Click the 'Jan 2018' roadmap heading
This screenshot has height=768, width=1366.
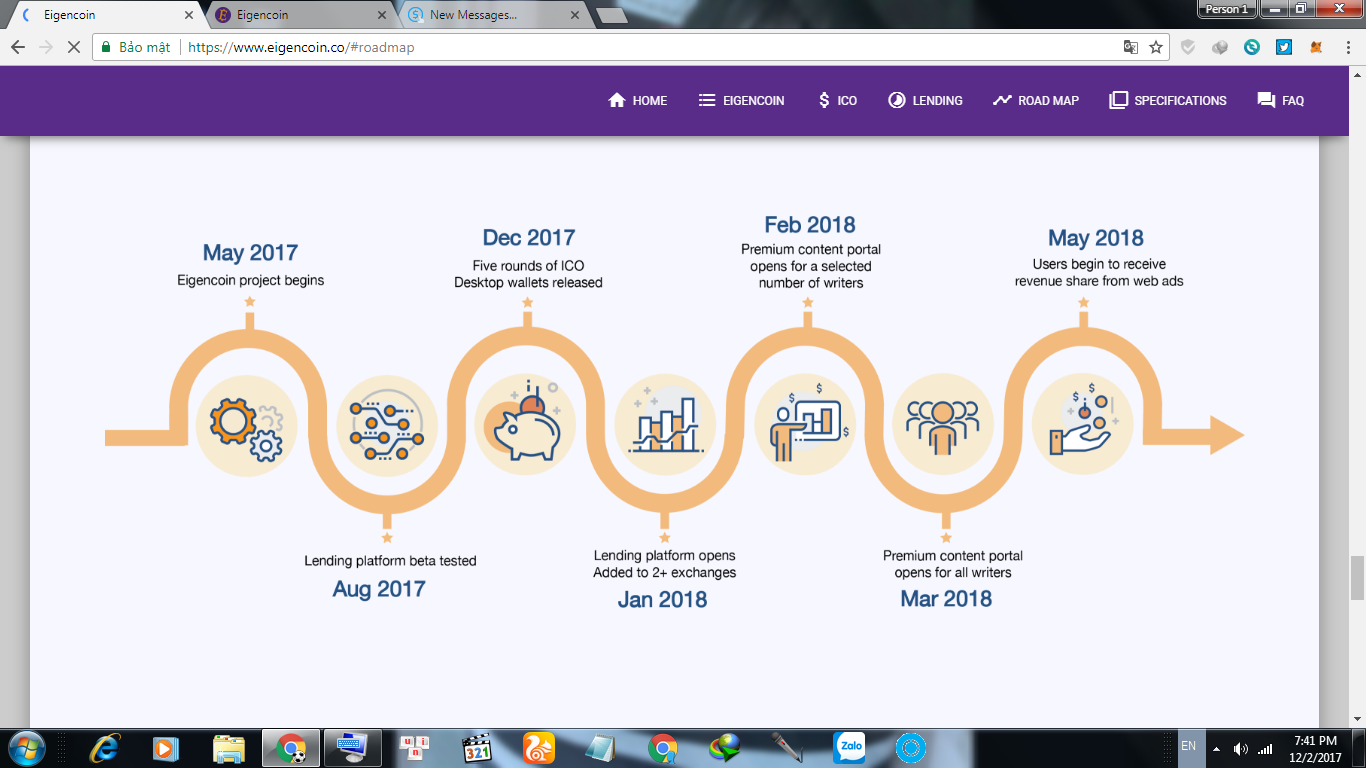point(662,600)
